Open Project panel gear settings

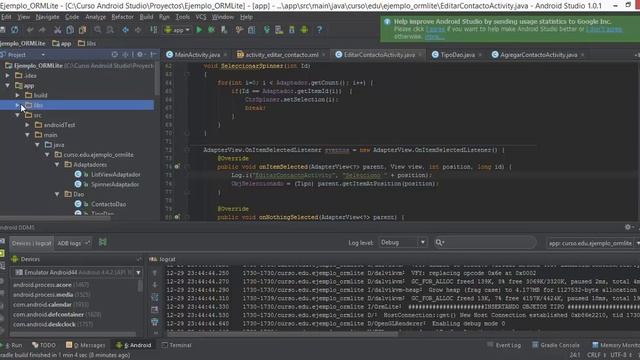click(x=140, y=54)
